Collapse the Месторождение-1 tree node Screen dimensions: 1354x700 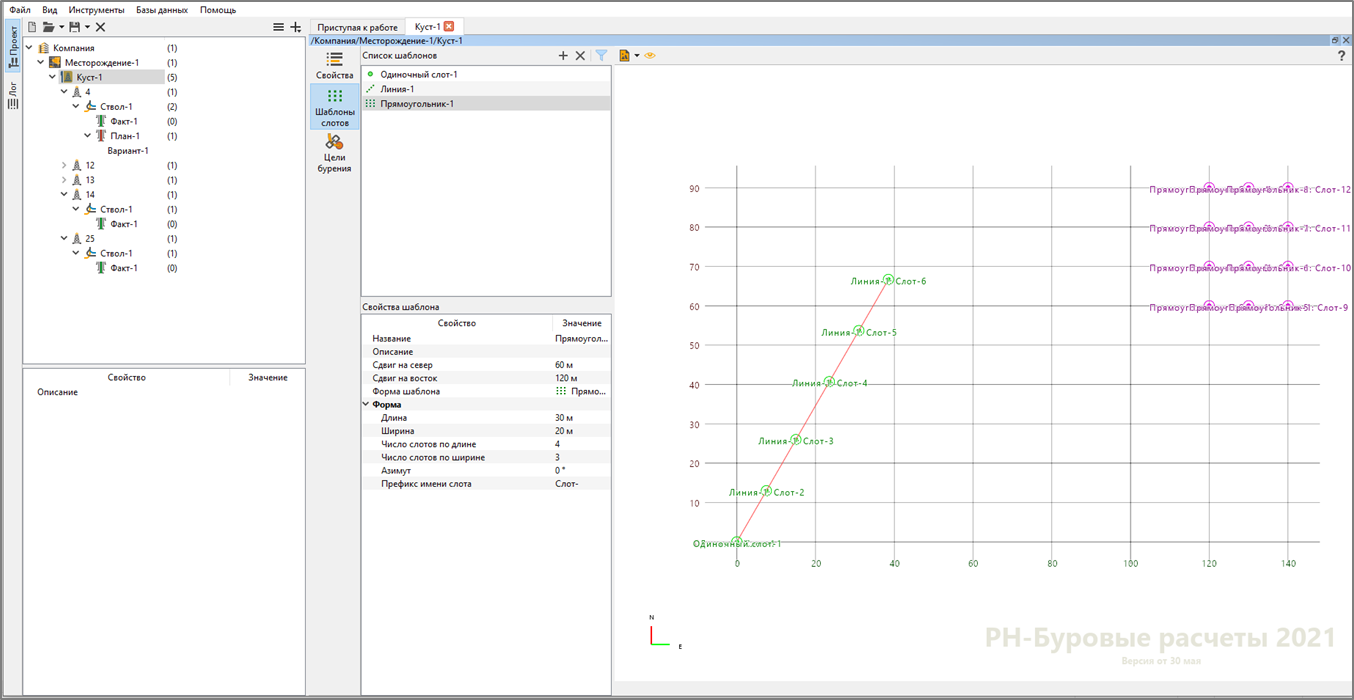coord(40,62)
